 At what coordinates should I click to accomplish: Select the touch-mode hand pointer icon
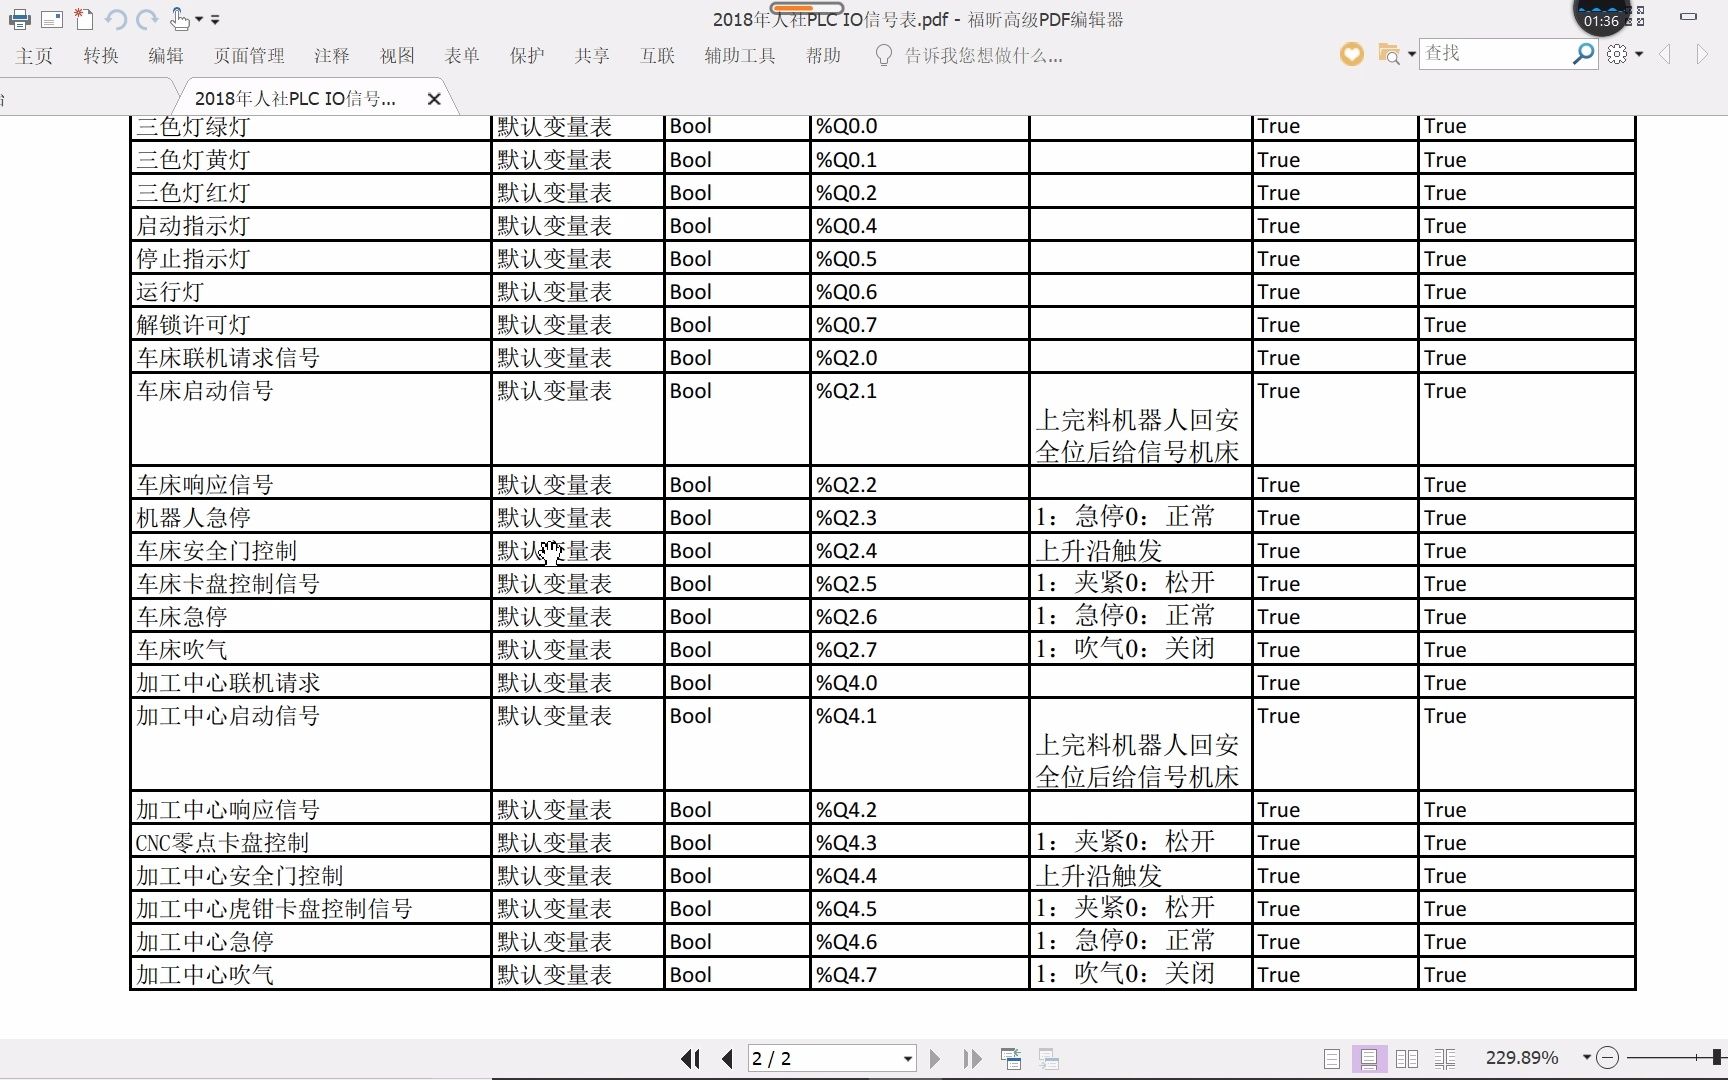click(179, 18)
